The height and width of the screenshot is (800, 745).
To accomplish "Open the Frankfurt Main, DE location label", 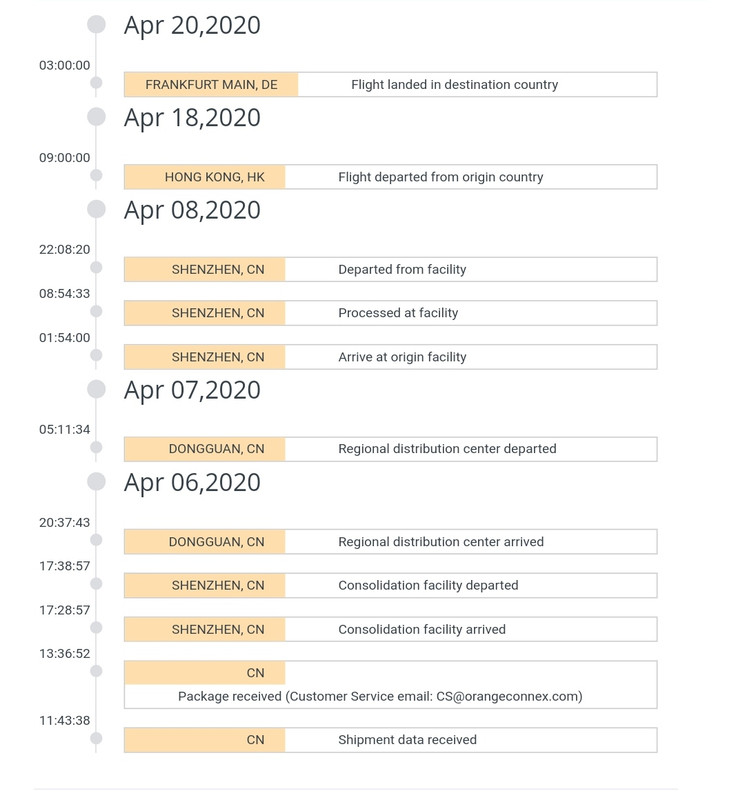I will [x=211, y=85].
